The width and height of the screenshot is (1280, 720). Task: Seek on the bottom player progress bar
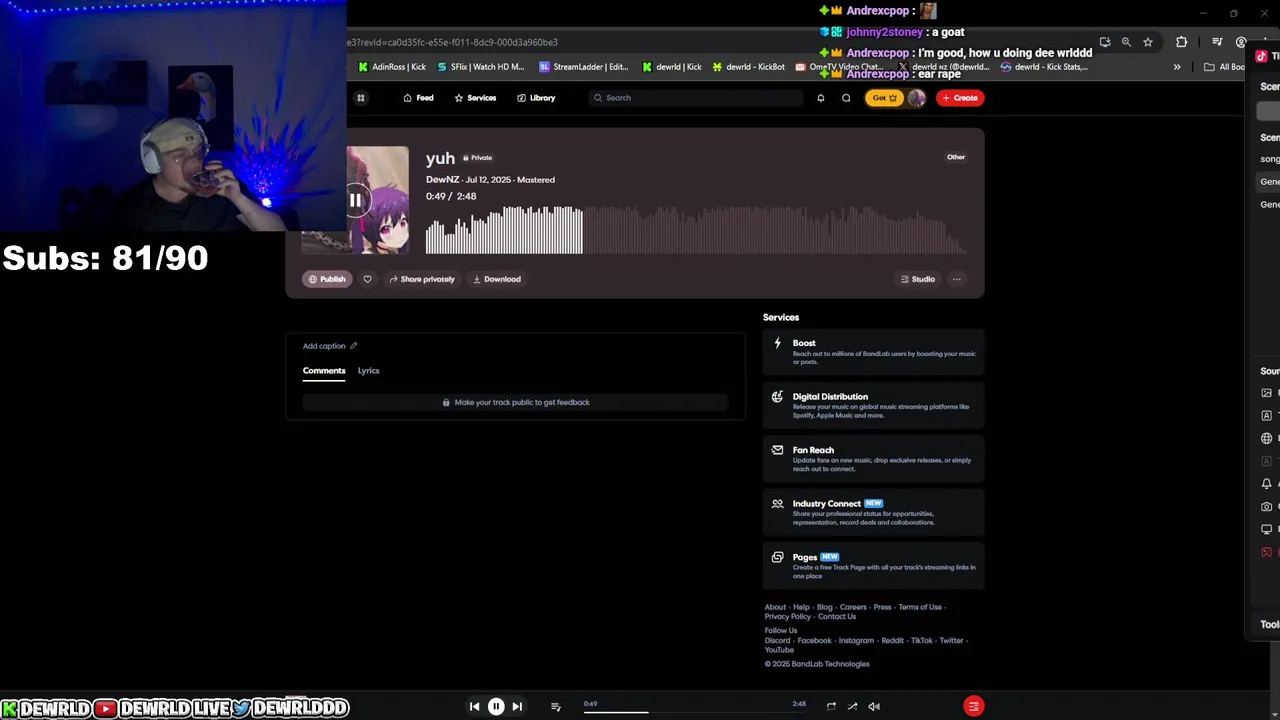[695, 712]
